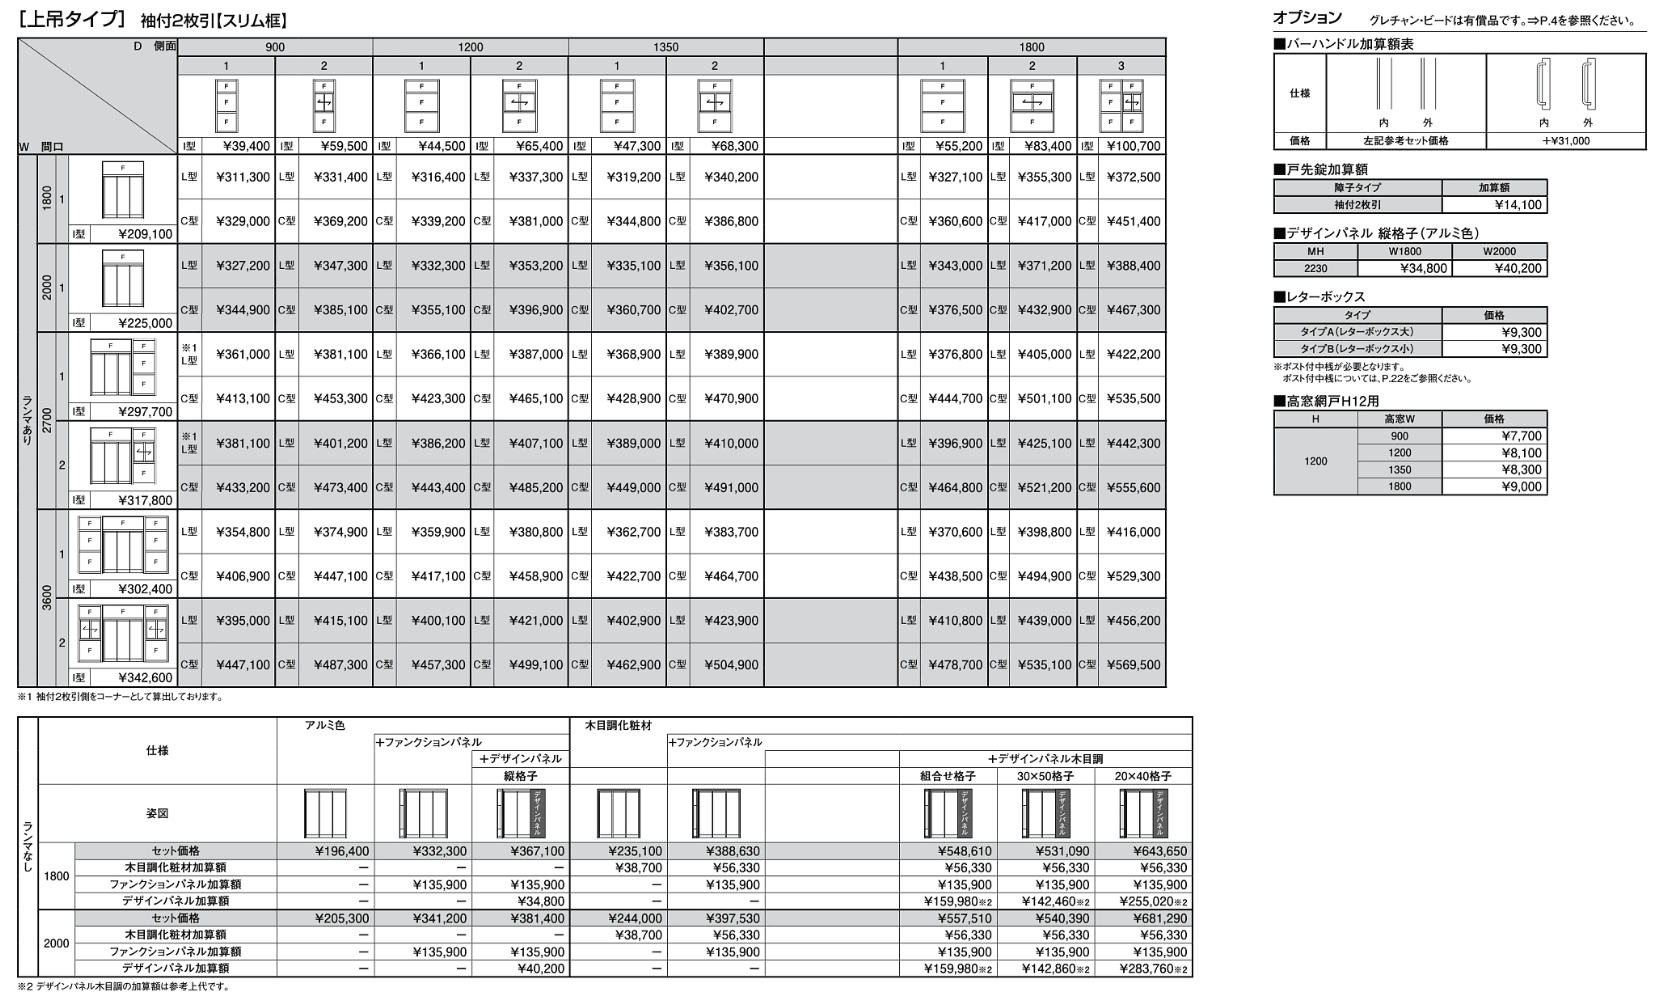This screenshot has height=1006, width=1656.
Task: Select the W2700 type 1 door diagram above ¥297,700
Action: pos(123,367)
